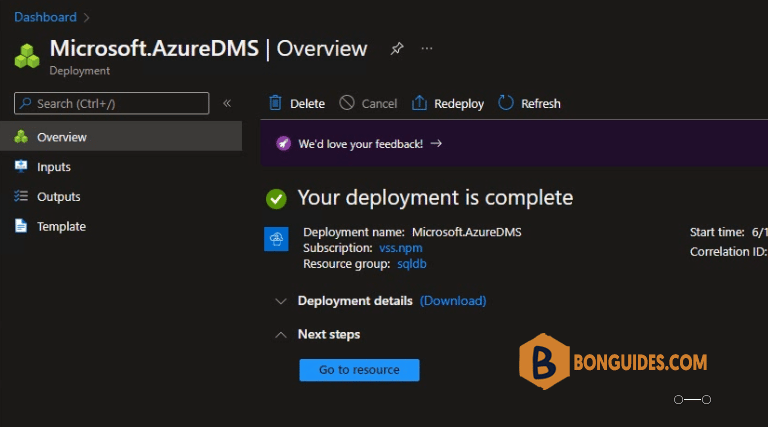Screen dimensions: 768x427
Task: Open the Overview menu item
Action: (x=121, y=137)
